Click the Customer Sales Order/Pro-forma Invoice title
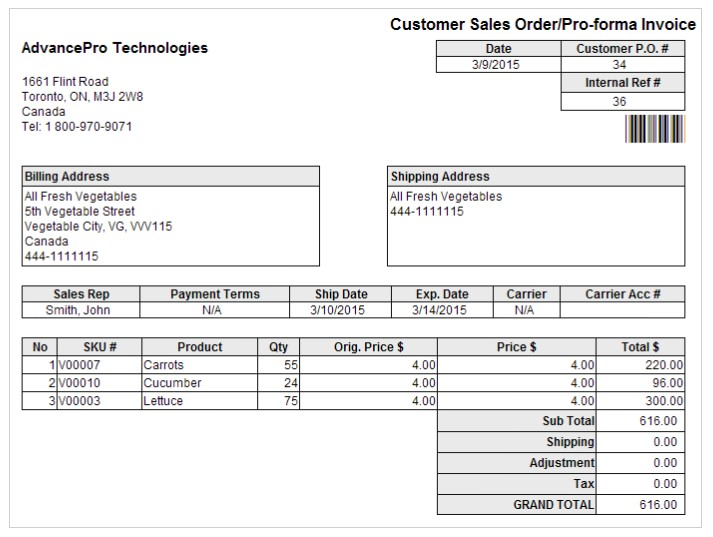This screenshot has width=713, height=537. (543, 24)
